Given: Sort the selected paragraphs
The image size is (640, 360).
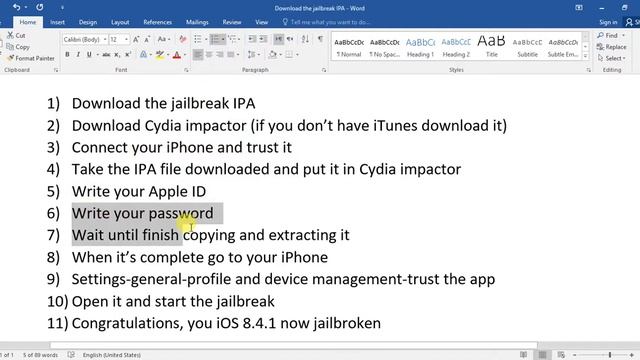Looking at the screenshot, I should click(305, 39).
